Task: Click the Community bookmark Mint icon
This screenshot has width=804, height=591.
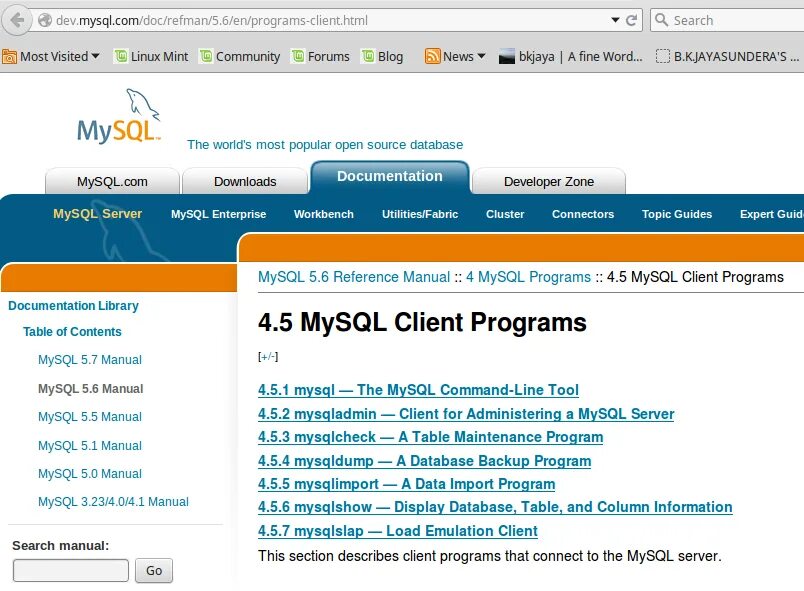Action: 206,56
